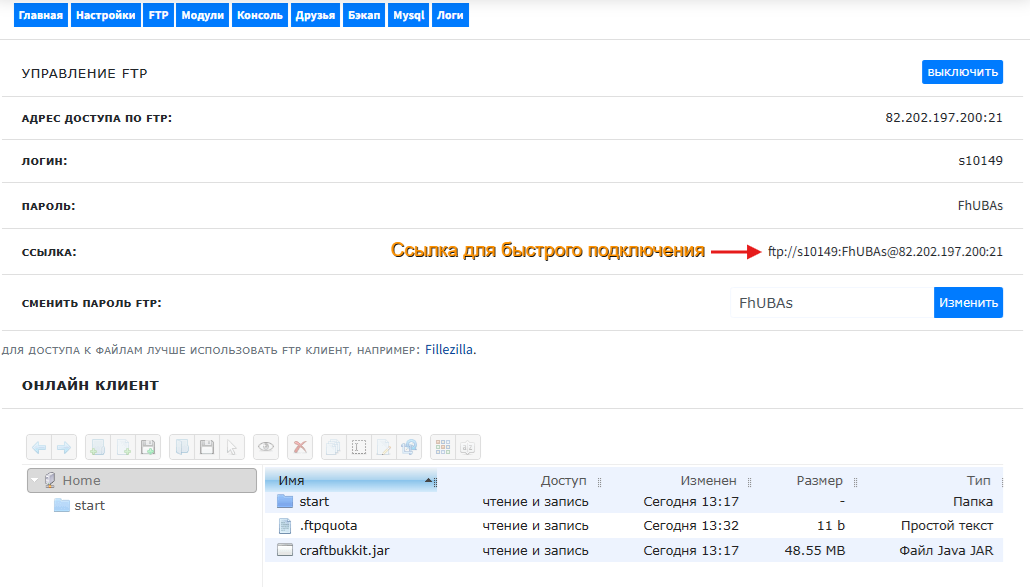
Task: Open selected item using the open folder icon
Action: point(182,447)
